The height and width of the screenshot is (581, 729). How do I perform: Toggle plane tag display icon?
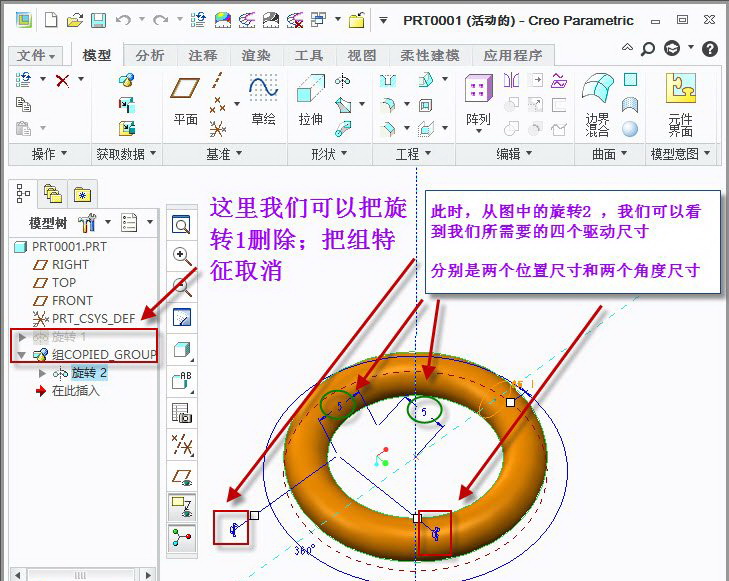[182, 507]
